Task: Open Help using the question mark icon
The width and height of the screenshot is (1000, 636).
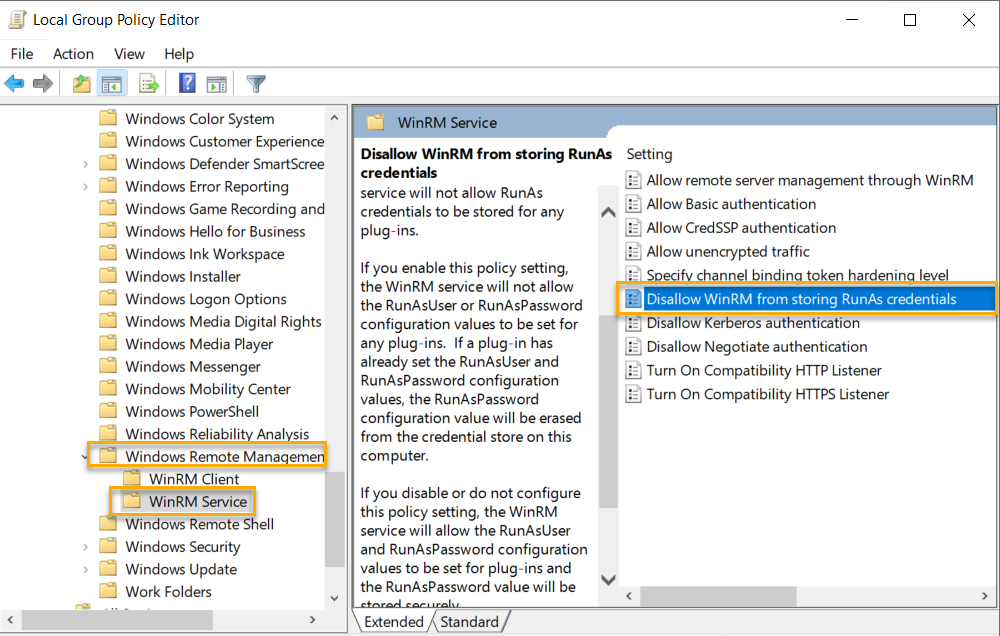Action: pos(187,84)
